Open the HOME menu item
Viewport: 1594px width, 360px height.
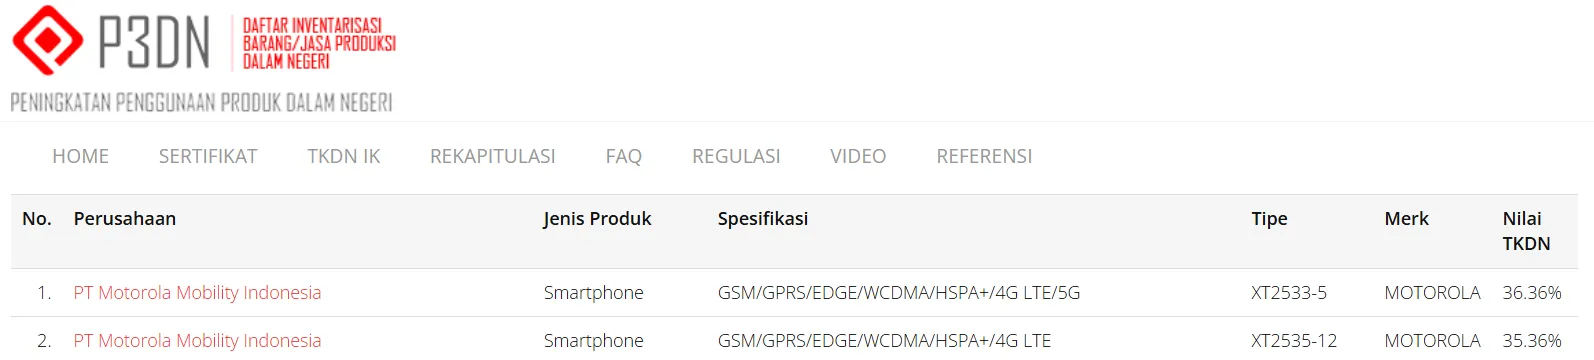pyautogui.click(x=81, y=156)
